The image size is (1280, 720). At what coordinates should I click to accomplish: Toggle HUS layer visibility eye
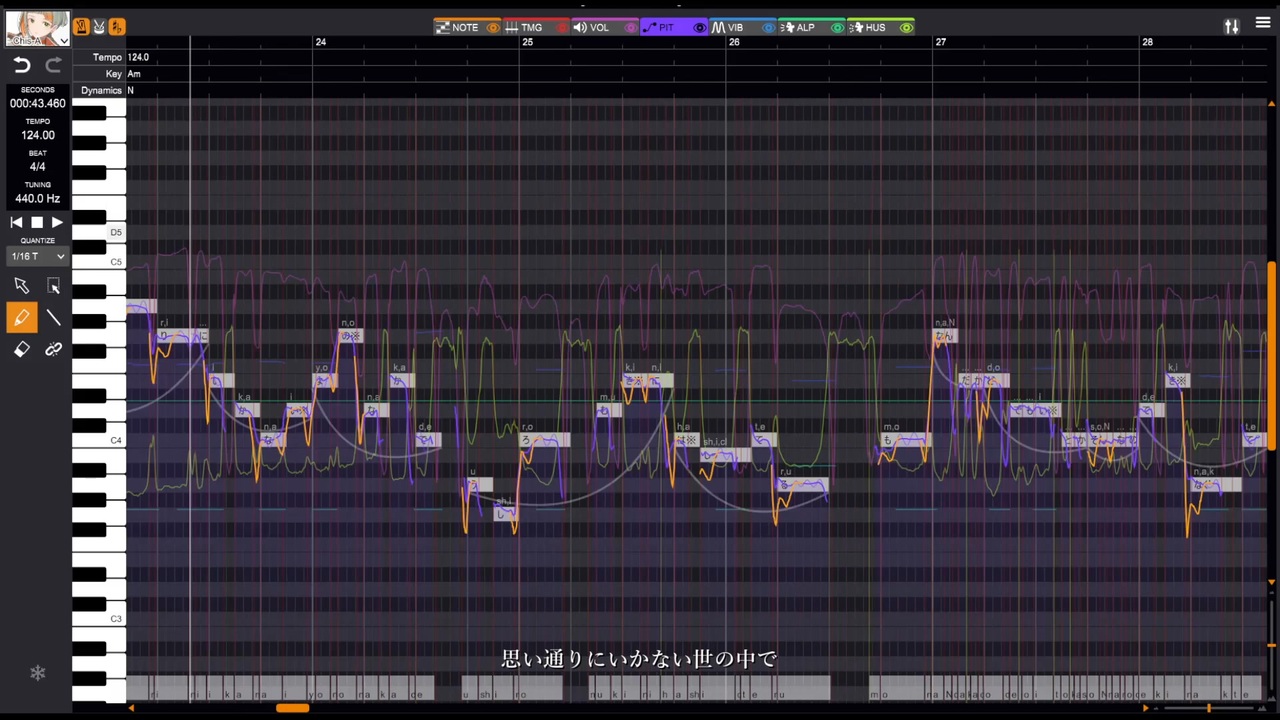coord(906,28)
